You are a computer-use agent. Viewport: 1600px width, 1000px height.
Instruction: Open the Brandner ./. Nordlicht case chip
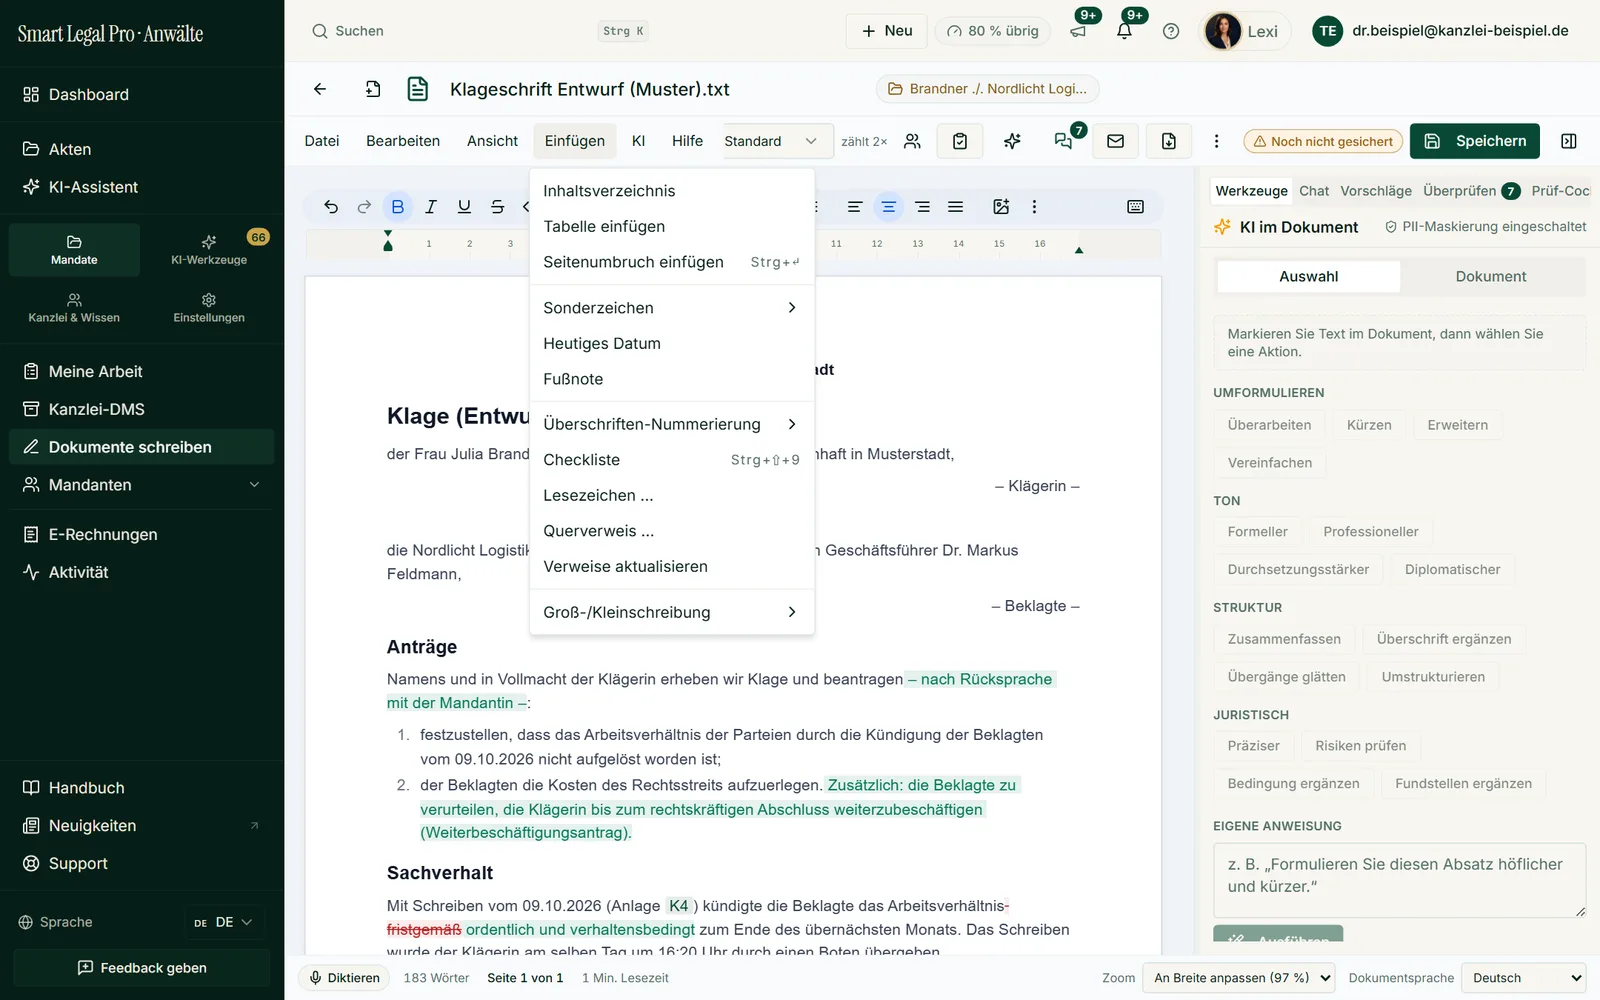[x=987, y=89]
